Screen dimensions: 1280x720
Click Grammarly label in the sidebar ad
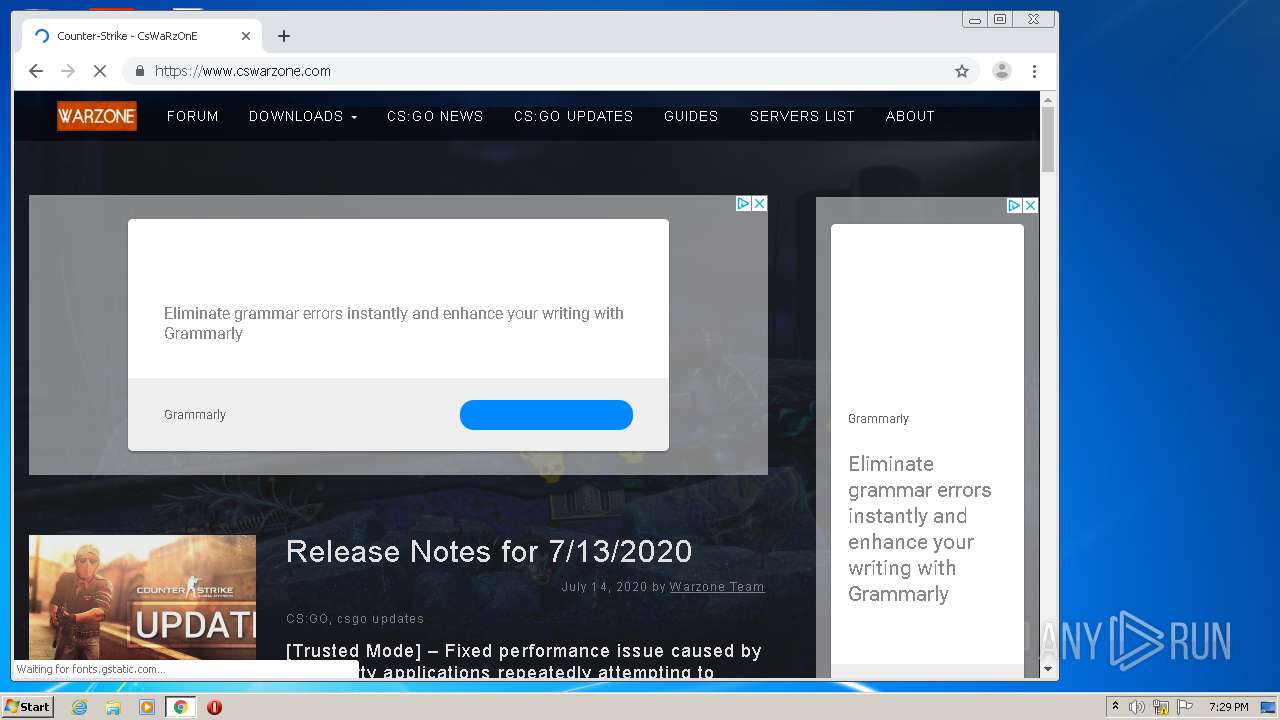click(878, 419)
